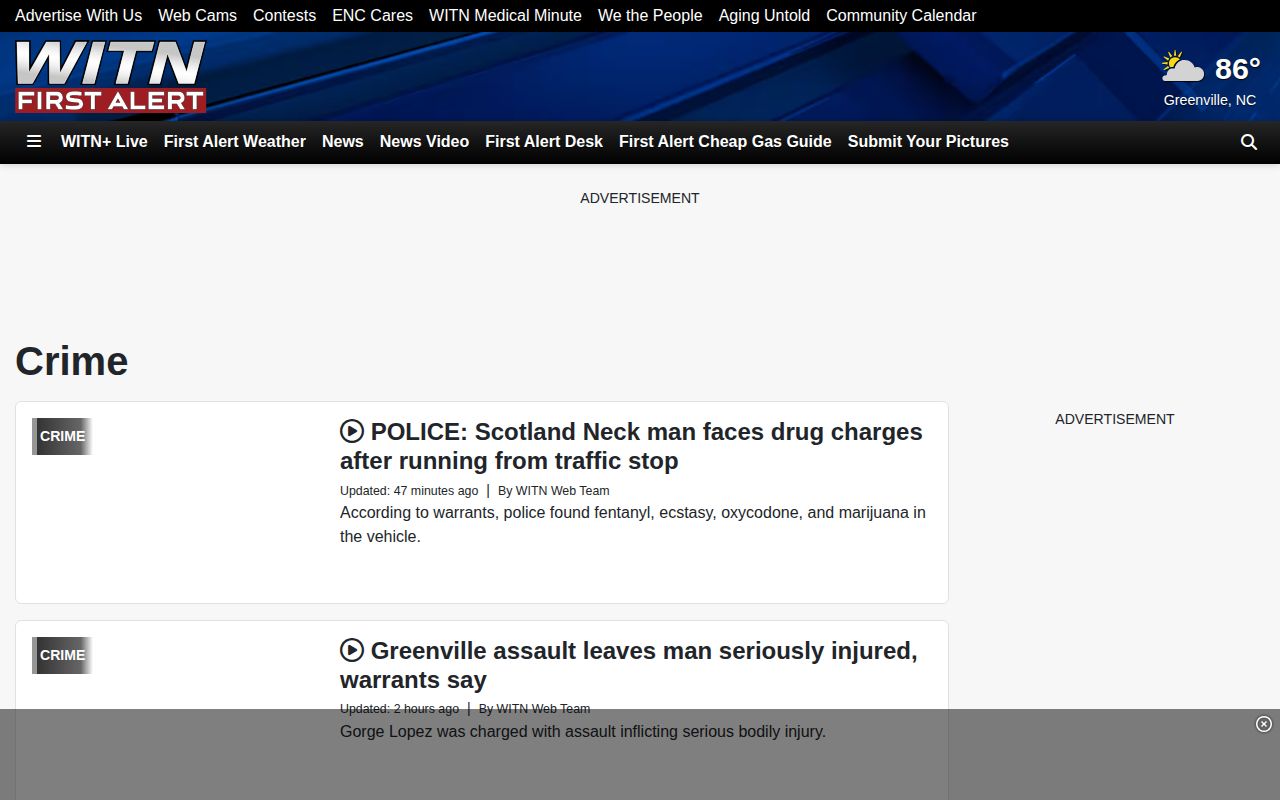Open First Alert Desk menu item
1280x800 pixels.
(x=544, y=142)
